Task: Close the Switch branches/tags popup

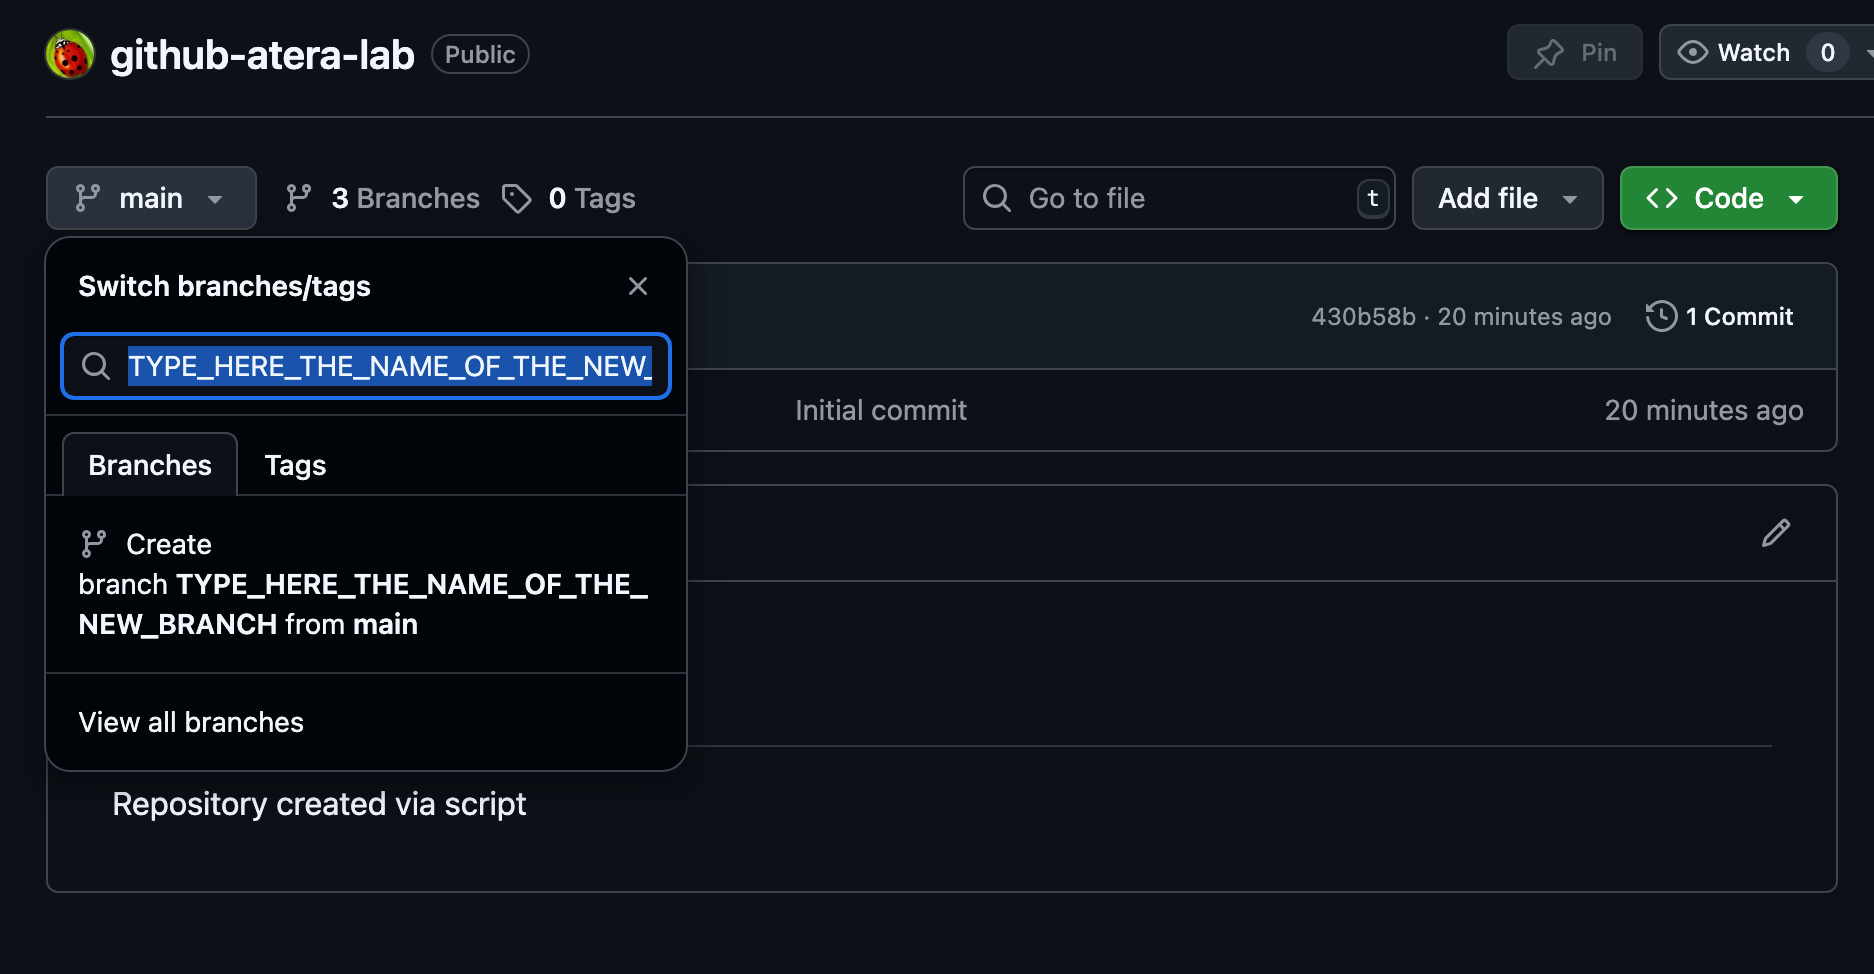Action: 638,286
